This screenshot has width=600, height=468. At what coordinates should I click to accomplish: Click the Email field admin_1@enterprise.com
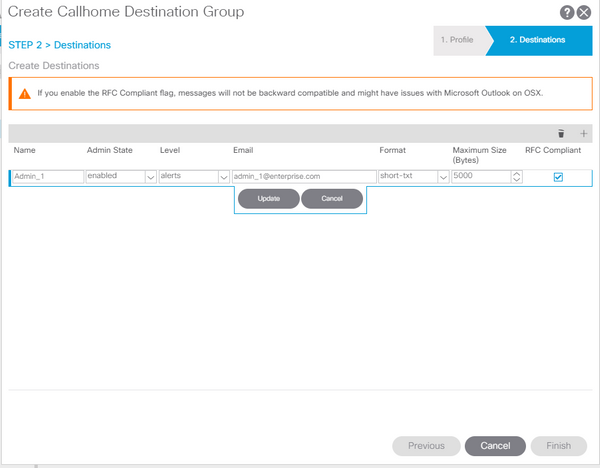point(304,176)
